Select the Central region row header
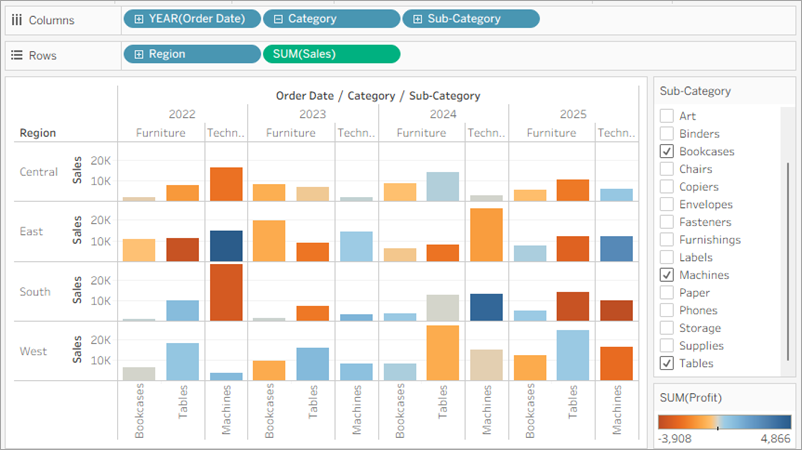This screenshot has width=802, height=450. pyautogui.click(x=39, y=172)
